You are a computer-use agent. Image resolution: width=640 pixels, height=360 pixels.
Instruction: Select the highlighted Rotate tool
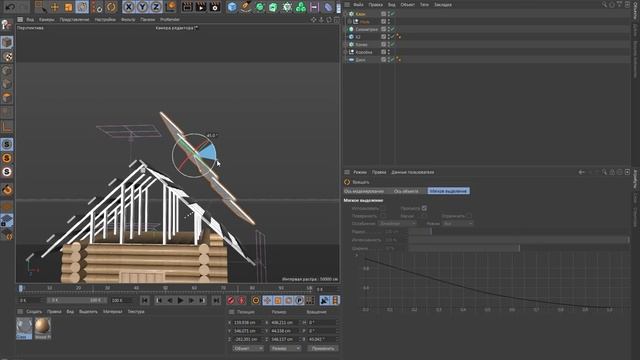[x=82, y=7]
